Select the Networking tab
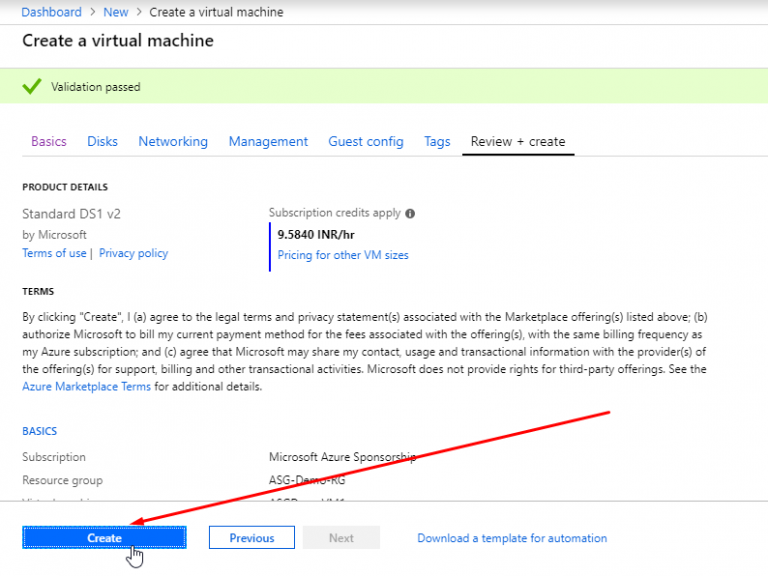This screenshot has height=576, width=768. [x=173, y=141]
